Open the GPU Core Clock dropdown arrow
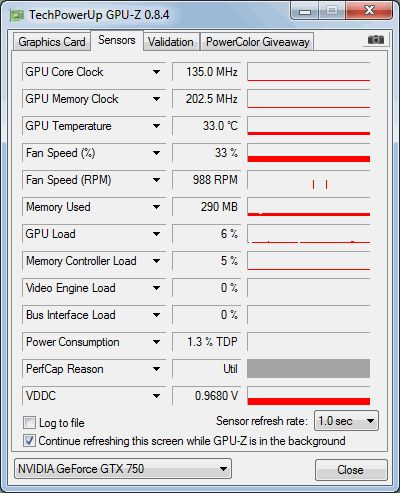Image resolution: width=400 pixels, height=493 pixels. point(156,72)
